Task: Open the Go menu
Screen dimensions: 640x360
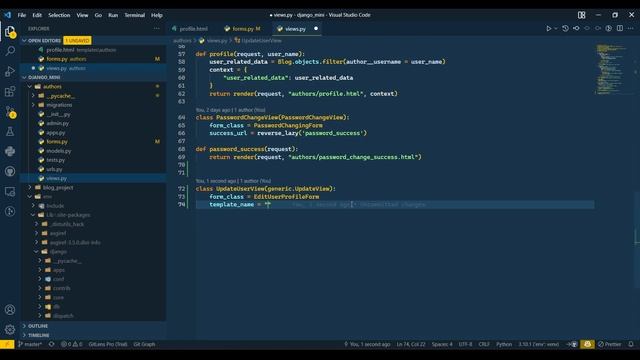Action: click(x=98, y=15)
